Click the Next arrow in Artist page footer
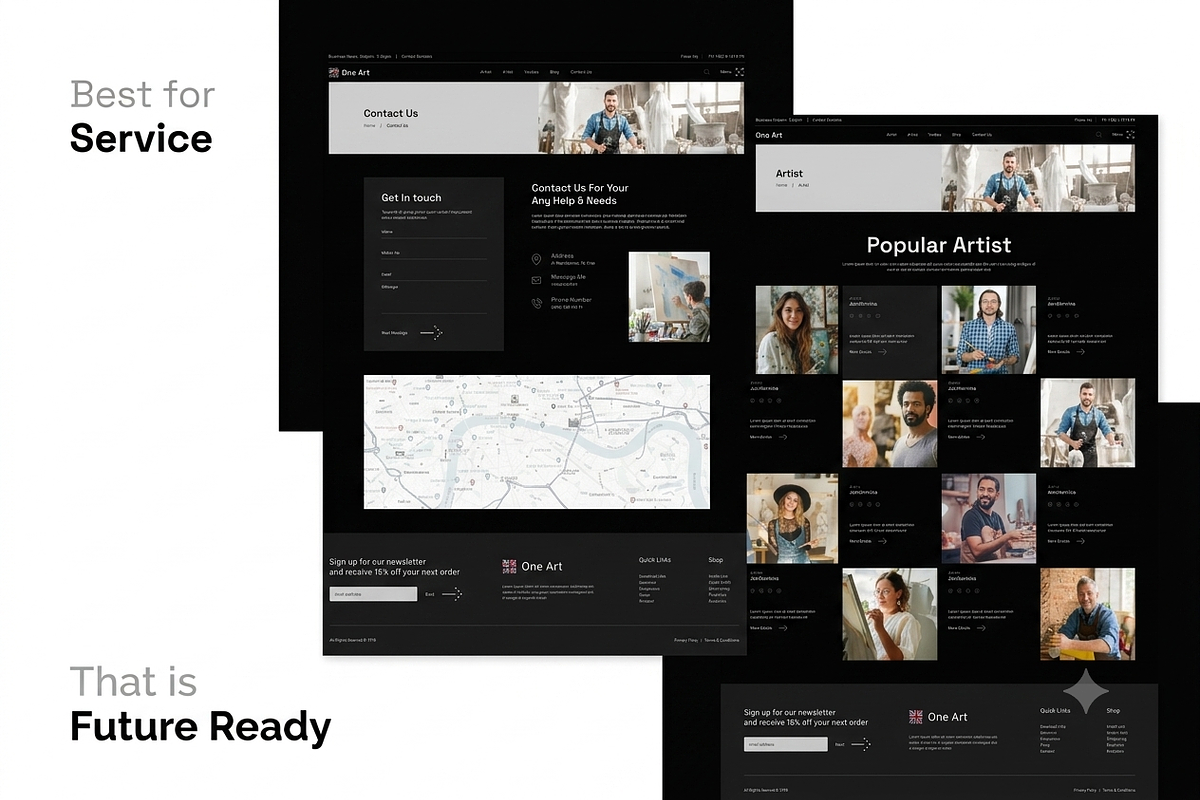Image resolution: width=1200 pixels, height=800 pixels. point(861,744)
